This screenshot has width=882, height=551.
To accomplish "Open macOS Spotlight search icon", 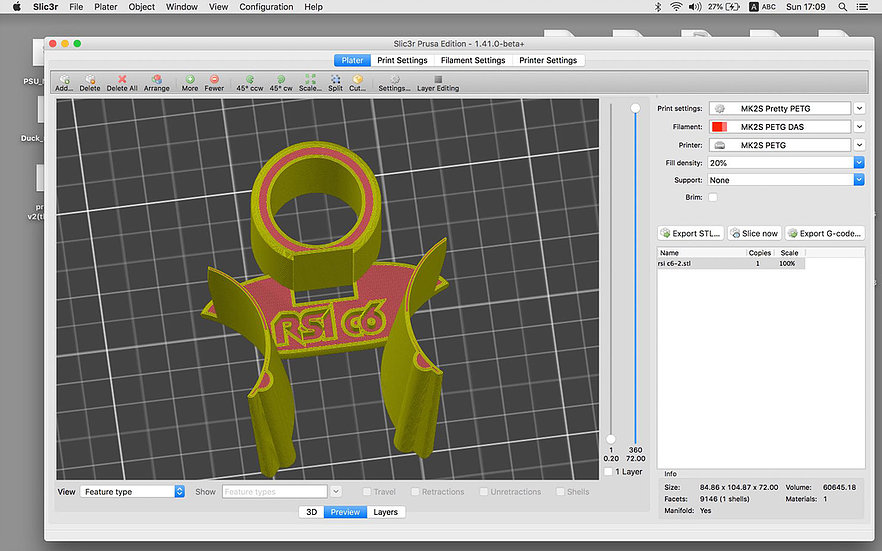I will (x=842, y=7).
